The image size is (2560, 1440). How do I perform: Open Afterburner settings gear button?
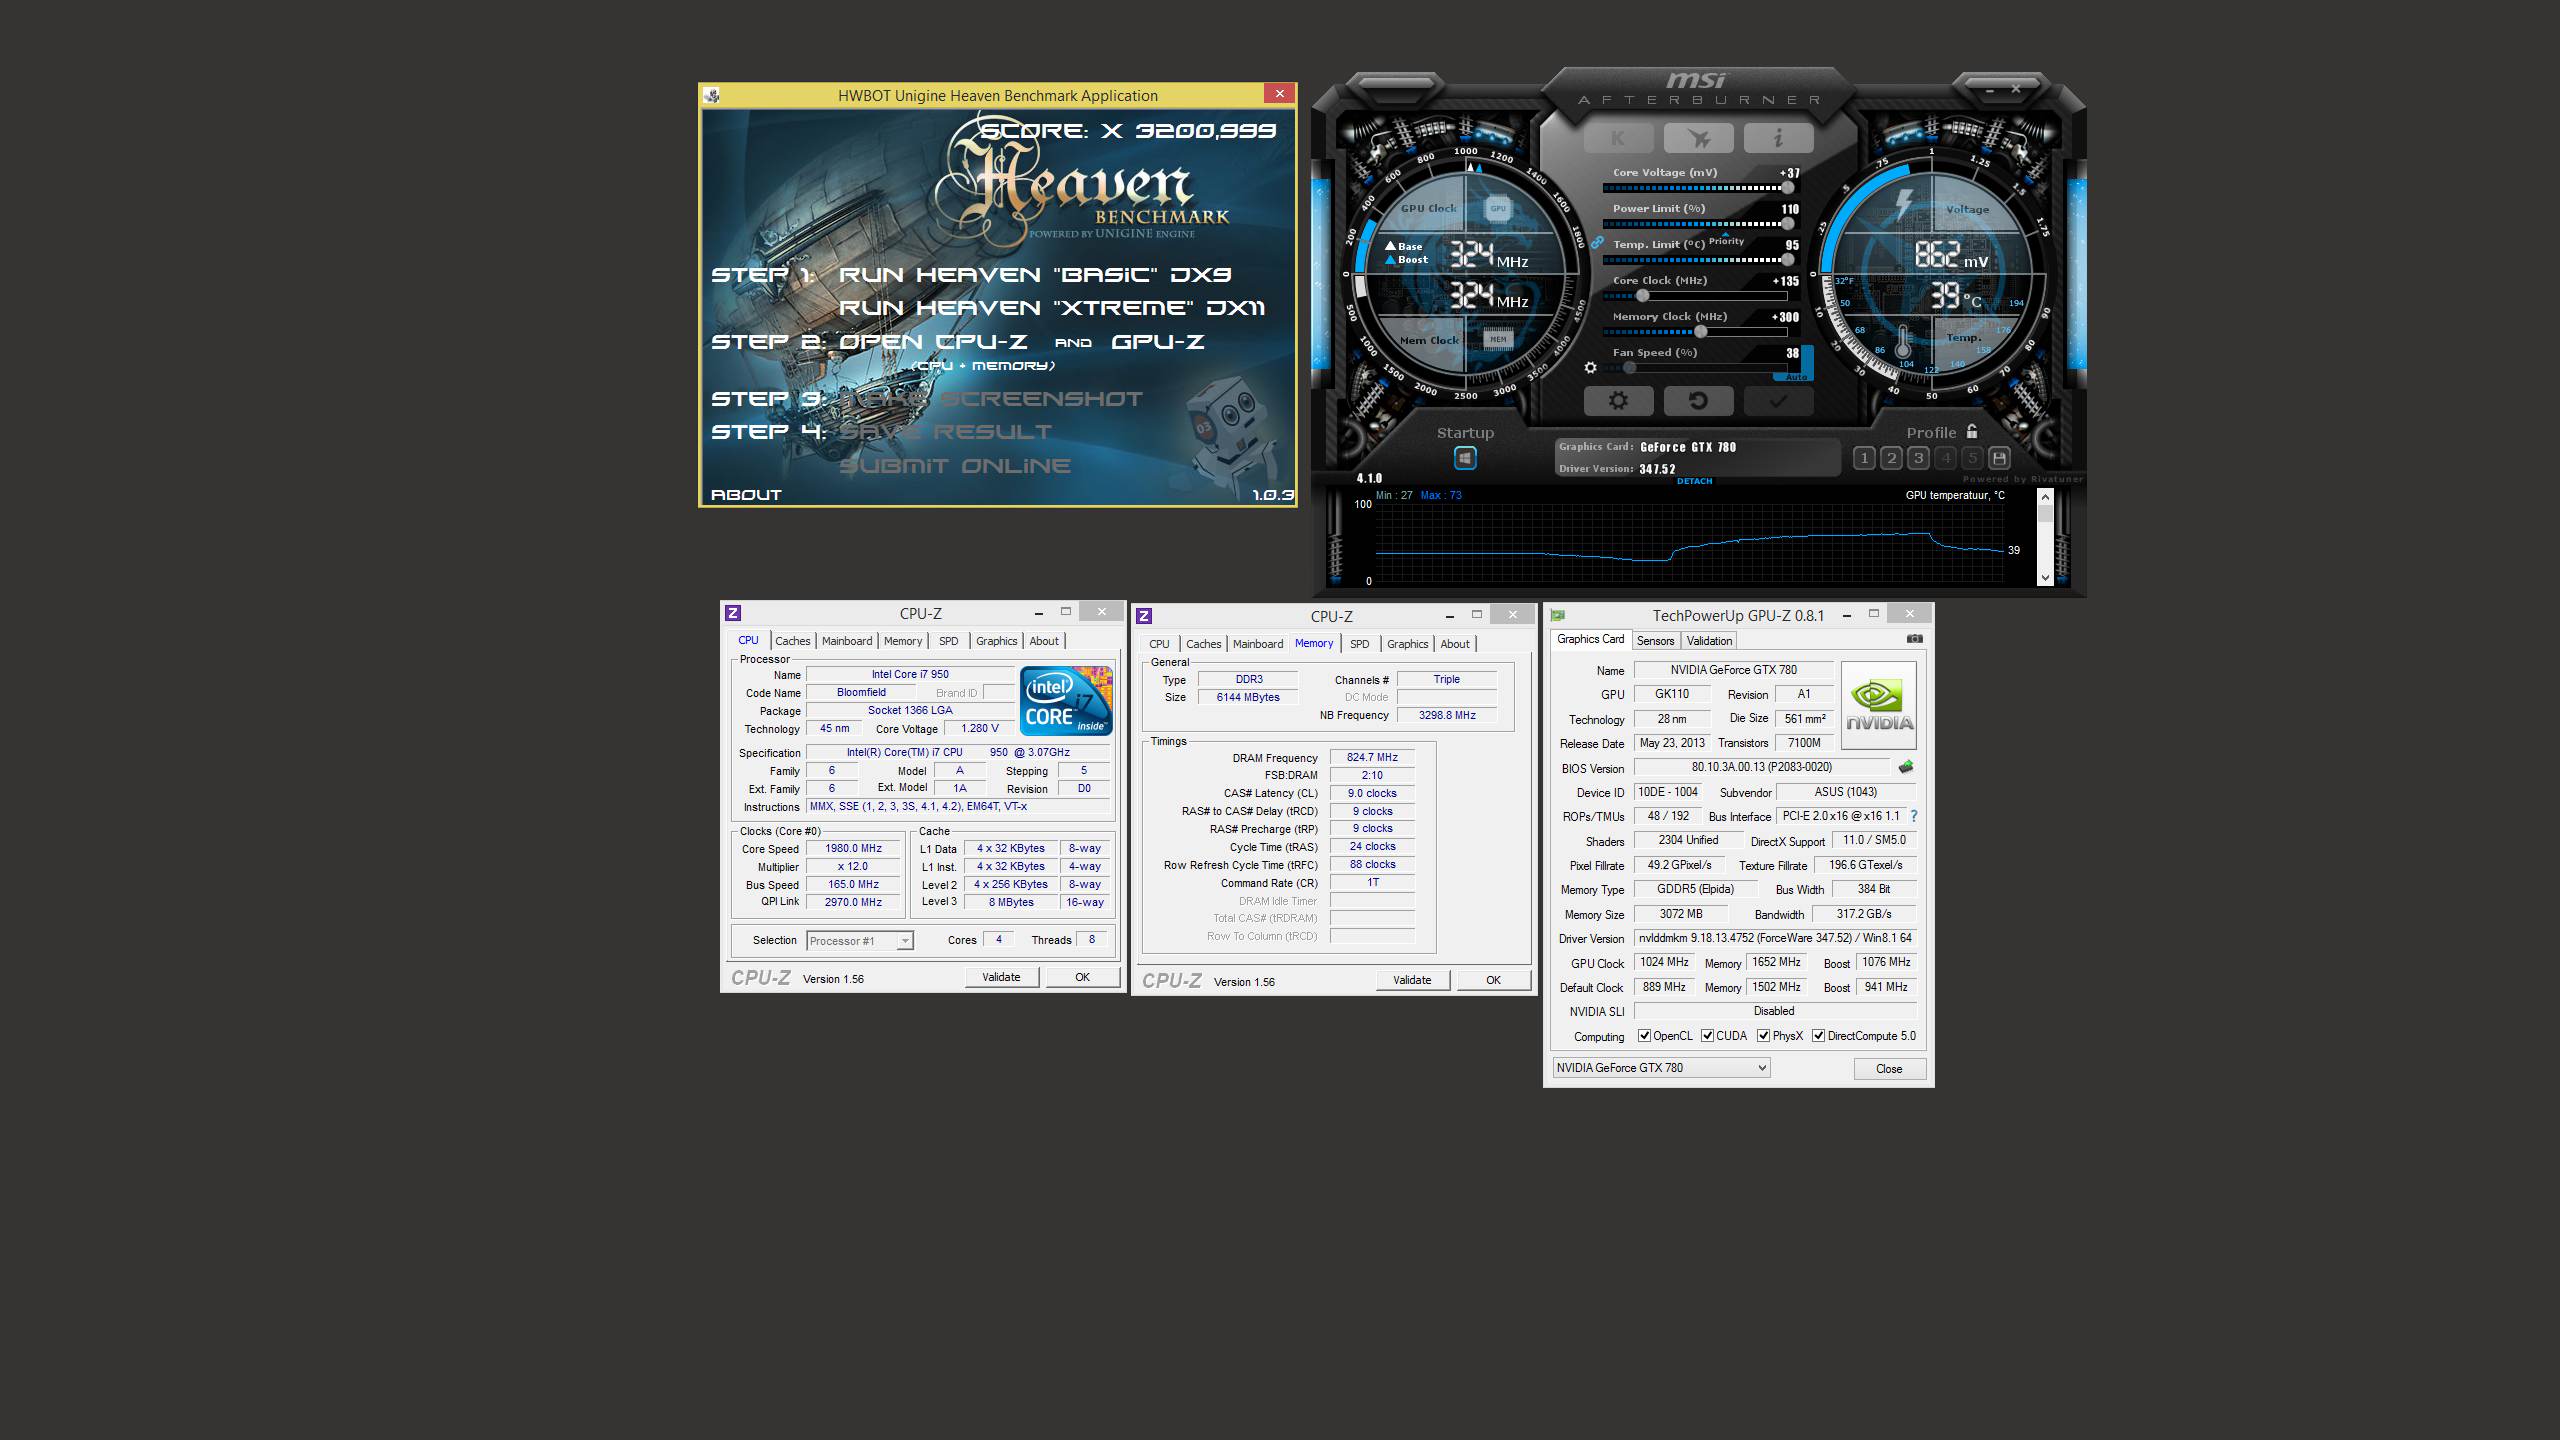(x=1618, y=401)
